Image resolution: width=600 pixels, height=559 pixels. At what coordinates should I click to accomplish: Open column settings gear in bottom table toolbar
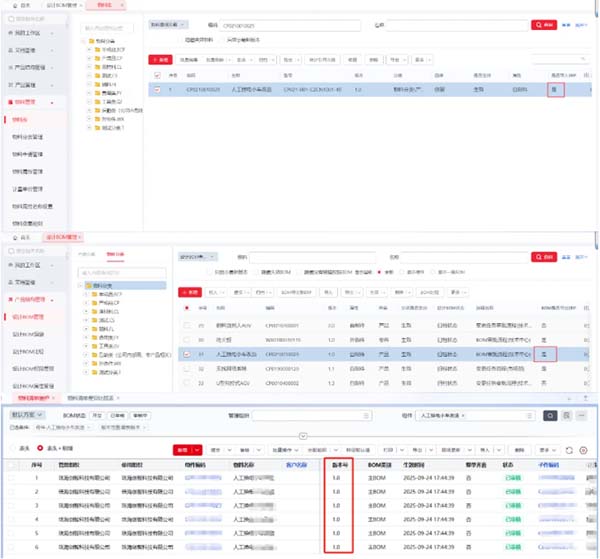[x=584, y=450]
